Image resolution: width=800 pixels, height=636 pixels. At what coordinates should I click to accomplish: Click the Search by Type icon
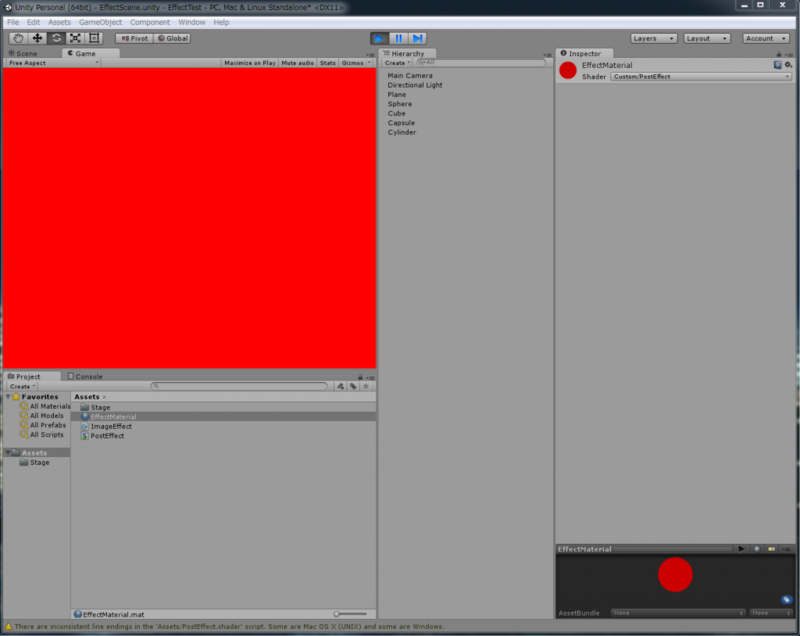(340, 386)
